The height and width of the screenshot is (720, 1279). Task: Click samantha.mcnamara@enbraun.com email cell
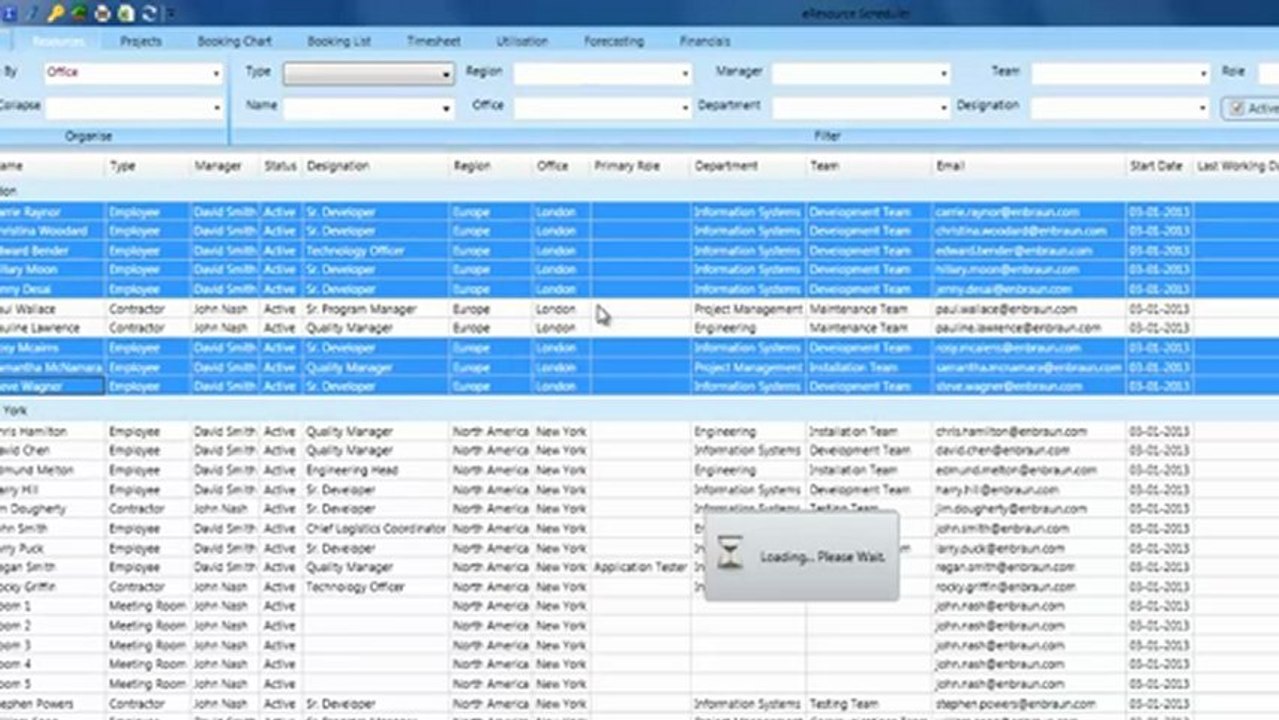[1029, 367]
